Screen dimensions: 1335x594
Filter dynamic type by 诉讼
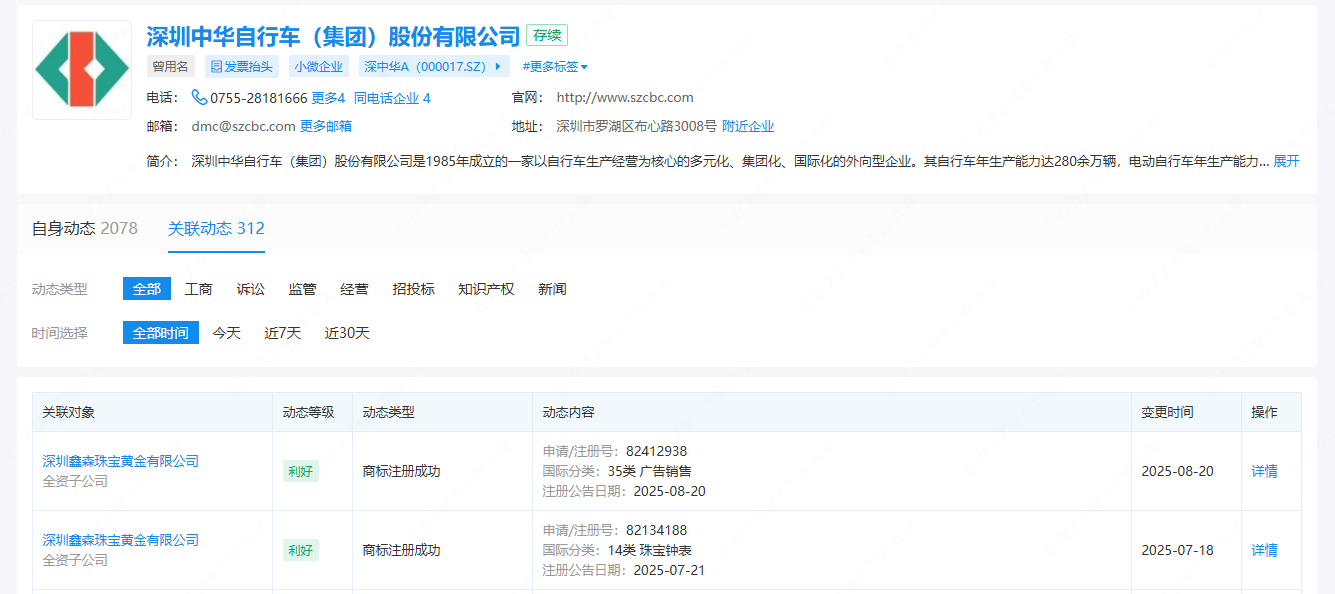251,289
